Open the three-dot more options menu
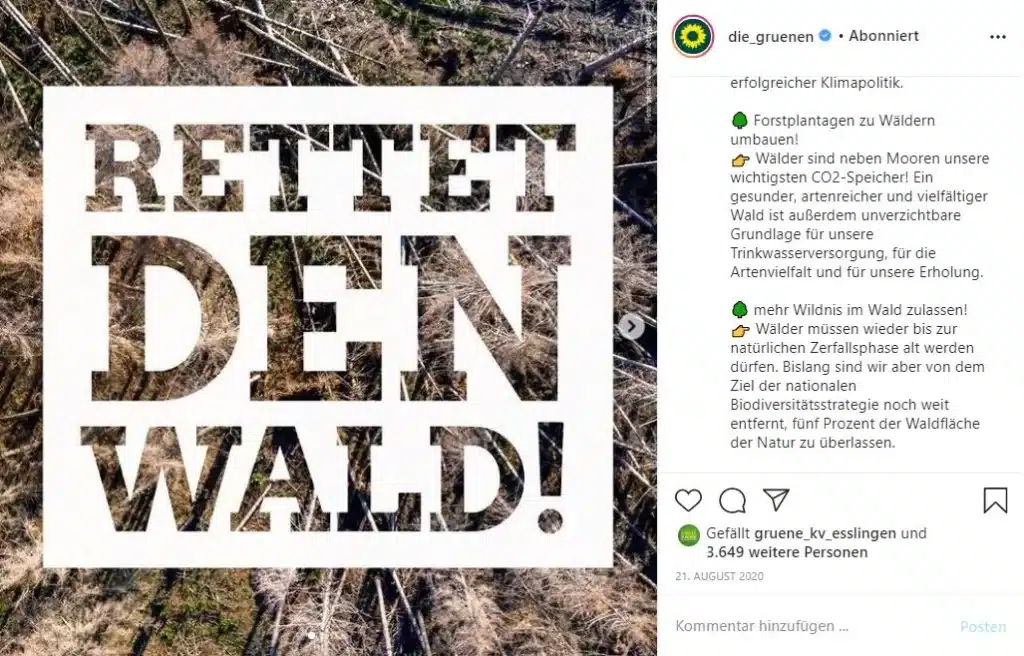 tap(997, 37)
